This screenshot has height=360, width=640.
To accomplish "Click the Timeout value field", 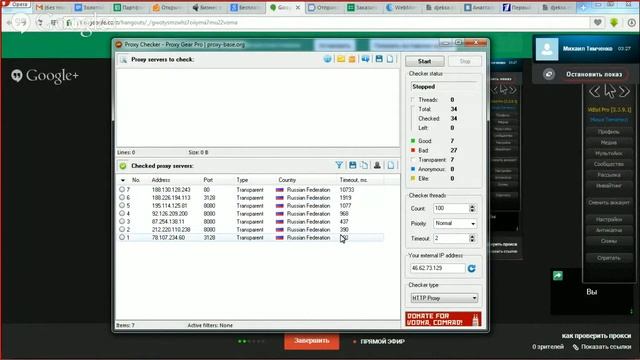I will tap(450, 238).
